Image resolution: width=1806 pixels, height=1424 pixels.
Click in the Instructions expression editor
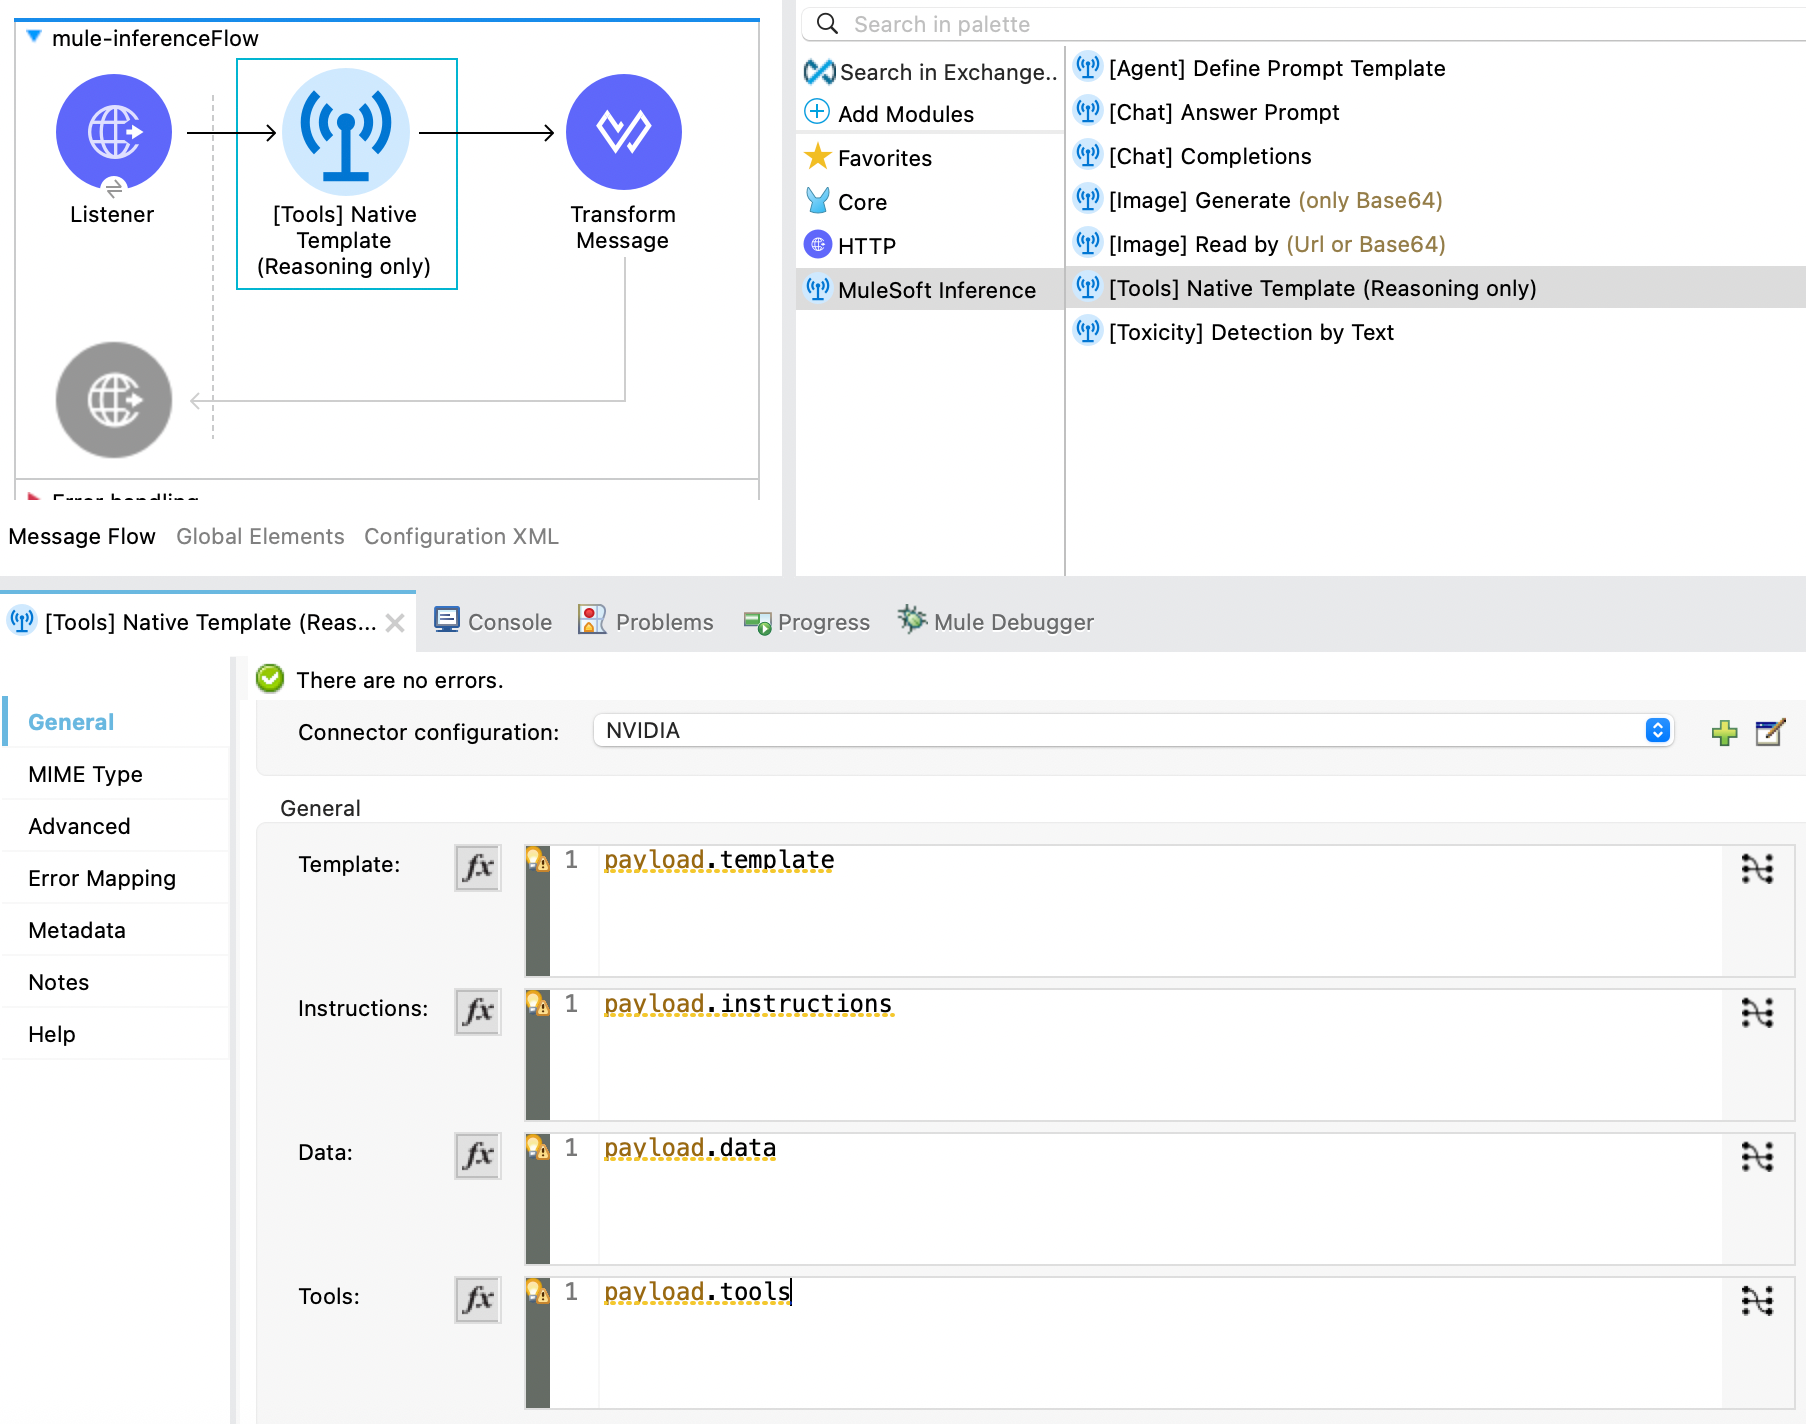tap(1160, 1055)
